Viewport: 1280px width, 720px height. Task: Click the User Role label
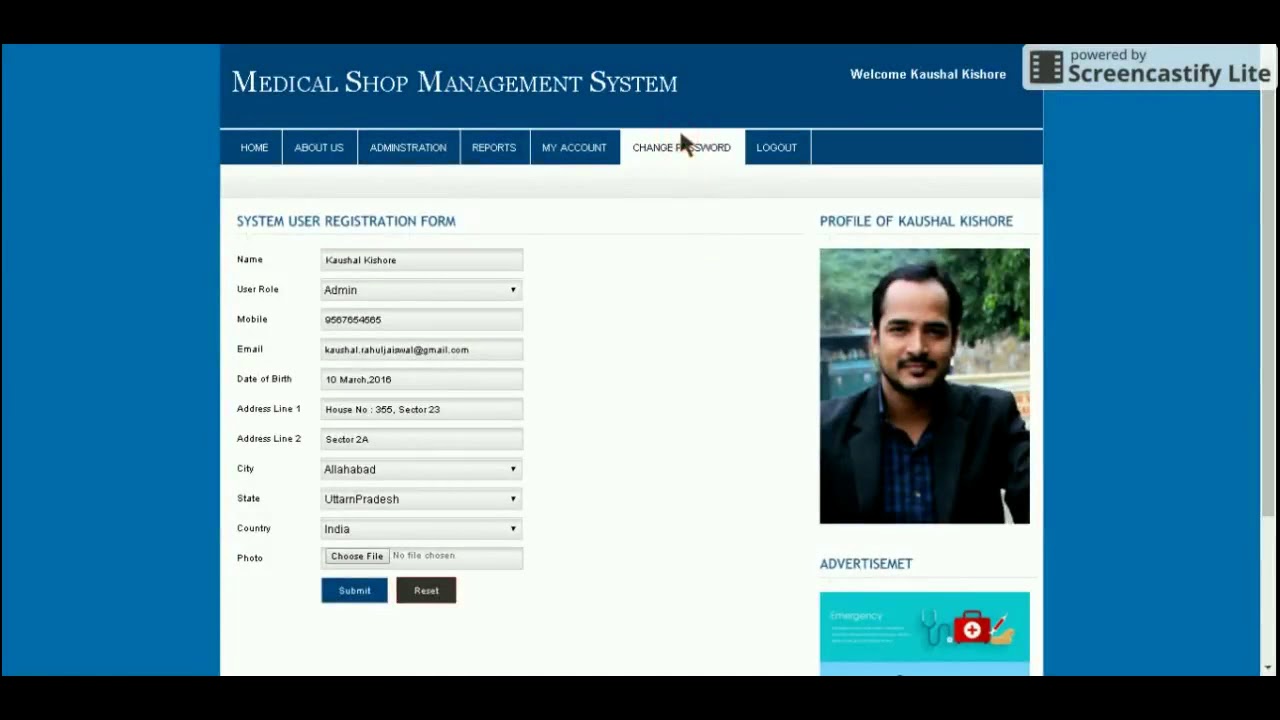tap(258, 289)
